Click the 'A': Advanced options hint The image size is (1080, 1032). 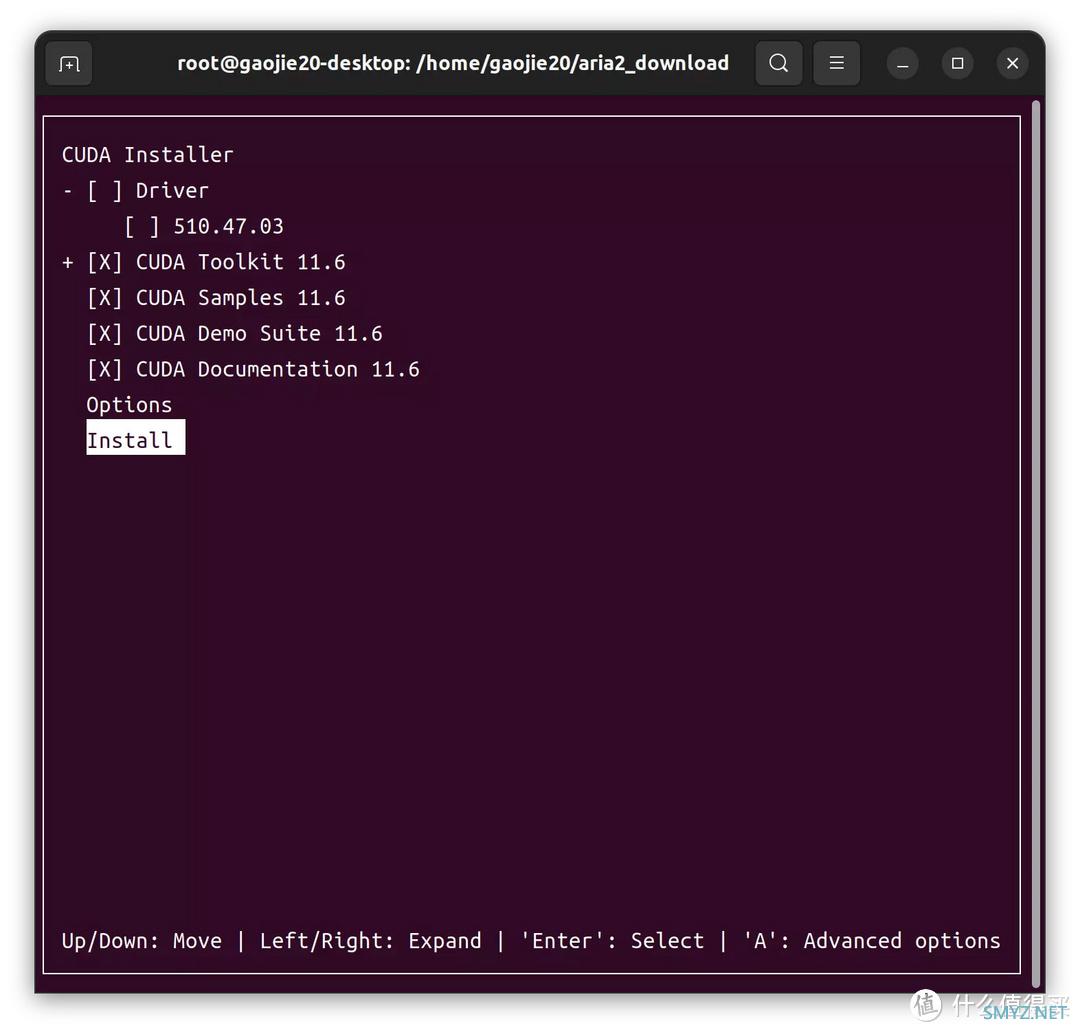(x=871, y=941)
